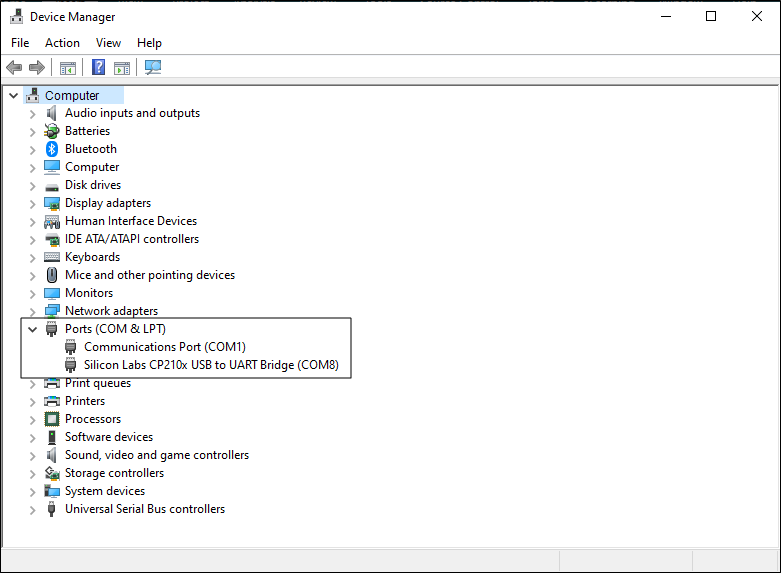Expand Audio inputs and outputs
This screenshot has height=573, width=781.
pos(33,114)
